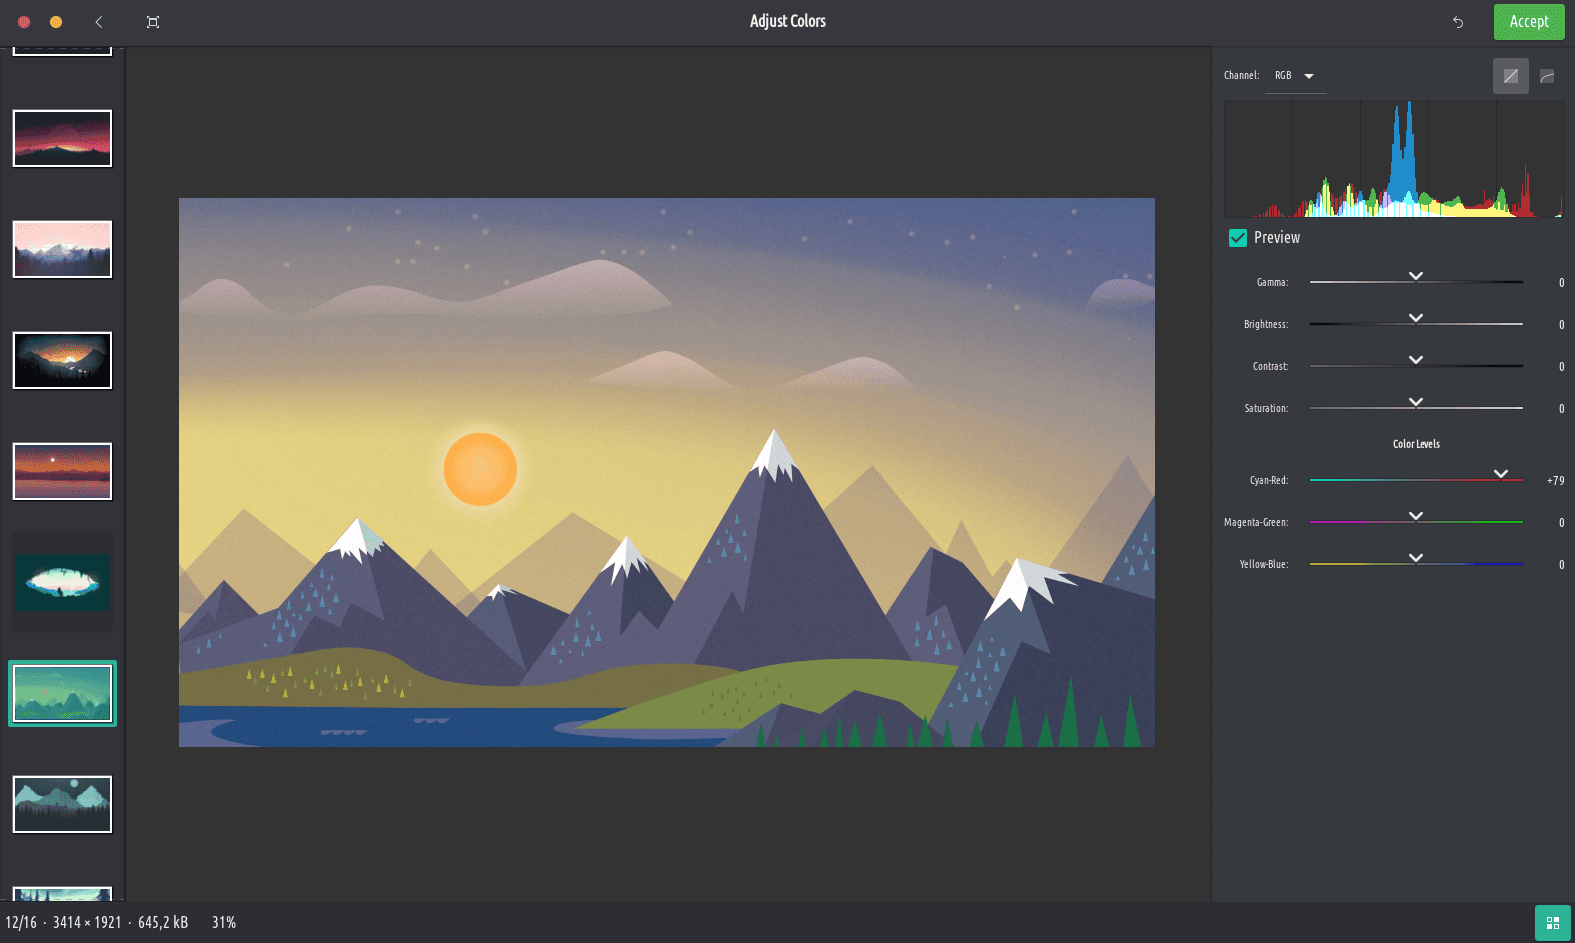
Task: Select the teal oval lake thumbnail
Action: pyautogui.click(x=62, y=582)
